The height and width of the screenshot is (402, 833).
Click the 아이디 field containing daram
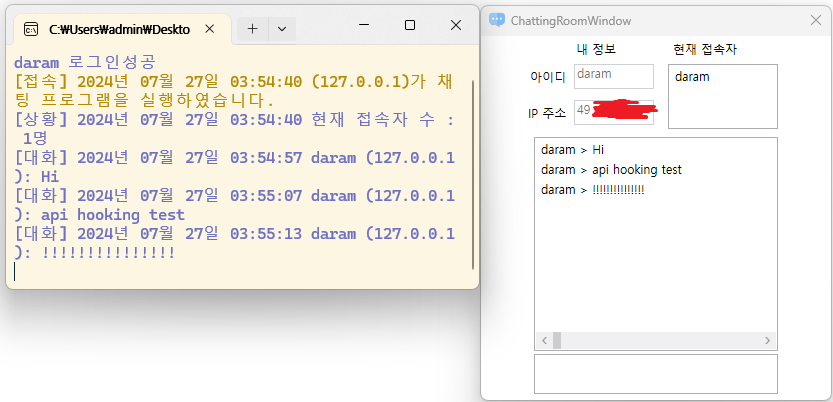point(613,76)
